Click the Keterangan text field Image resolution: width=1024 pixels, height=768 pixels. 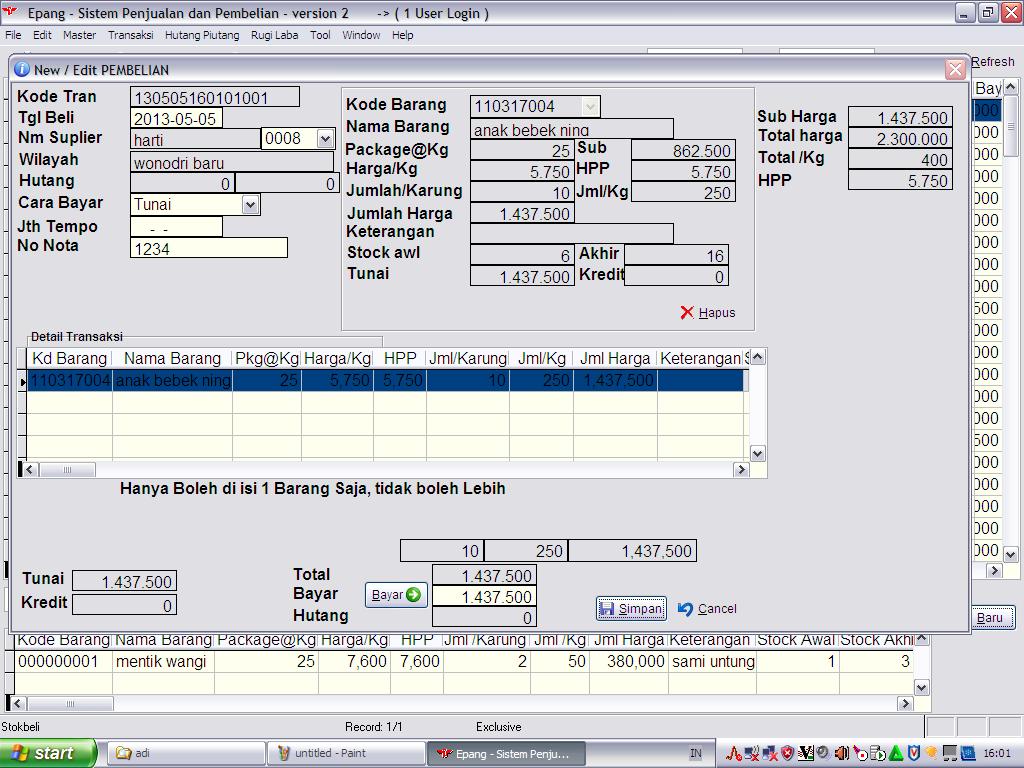tap(571, 233)
